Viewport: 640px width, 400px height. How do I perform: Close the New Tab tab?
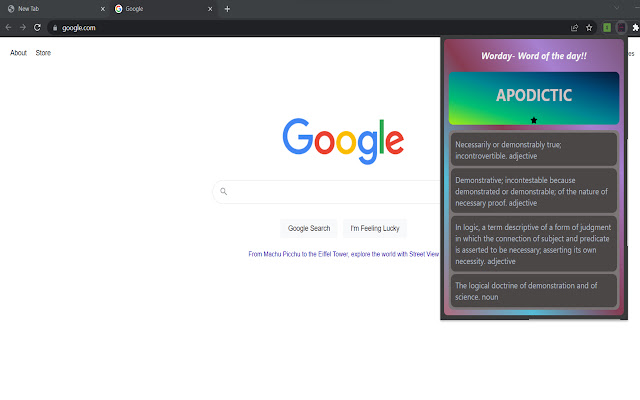(x=103, y=9)
